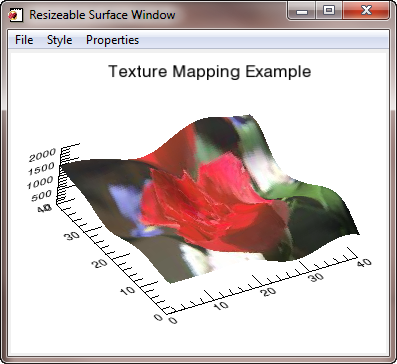Image resolution: width=397 pixels, height=364 pixels.
Task: Open the Style menu
Action: click(x=59, y=40)
